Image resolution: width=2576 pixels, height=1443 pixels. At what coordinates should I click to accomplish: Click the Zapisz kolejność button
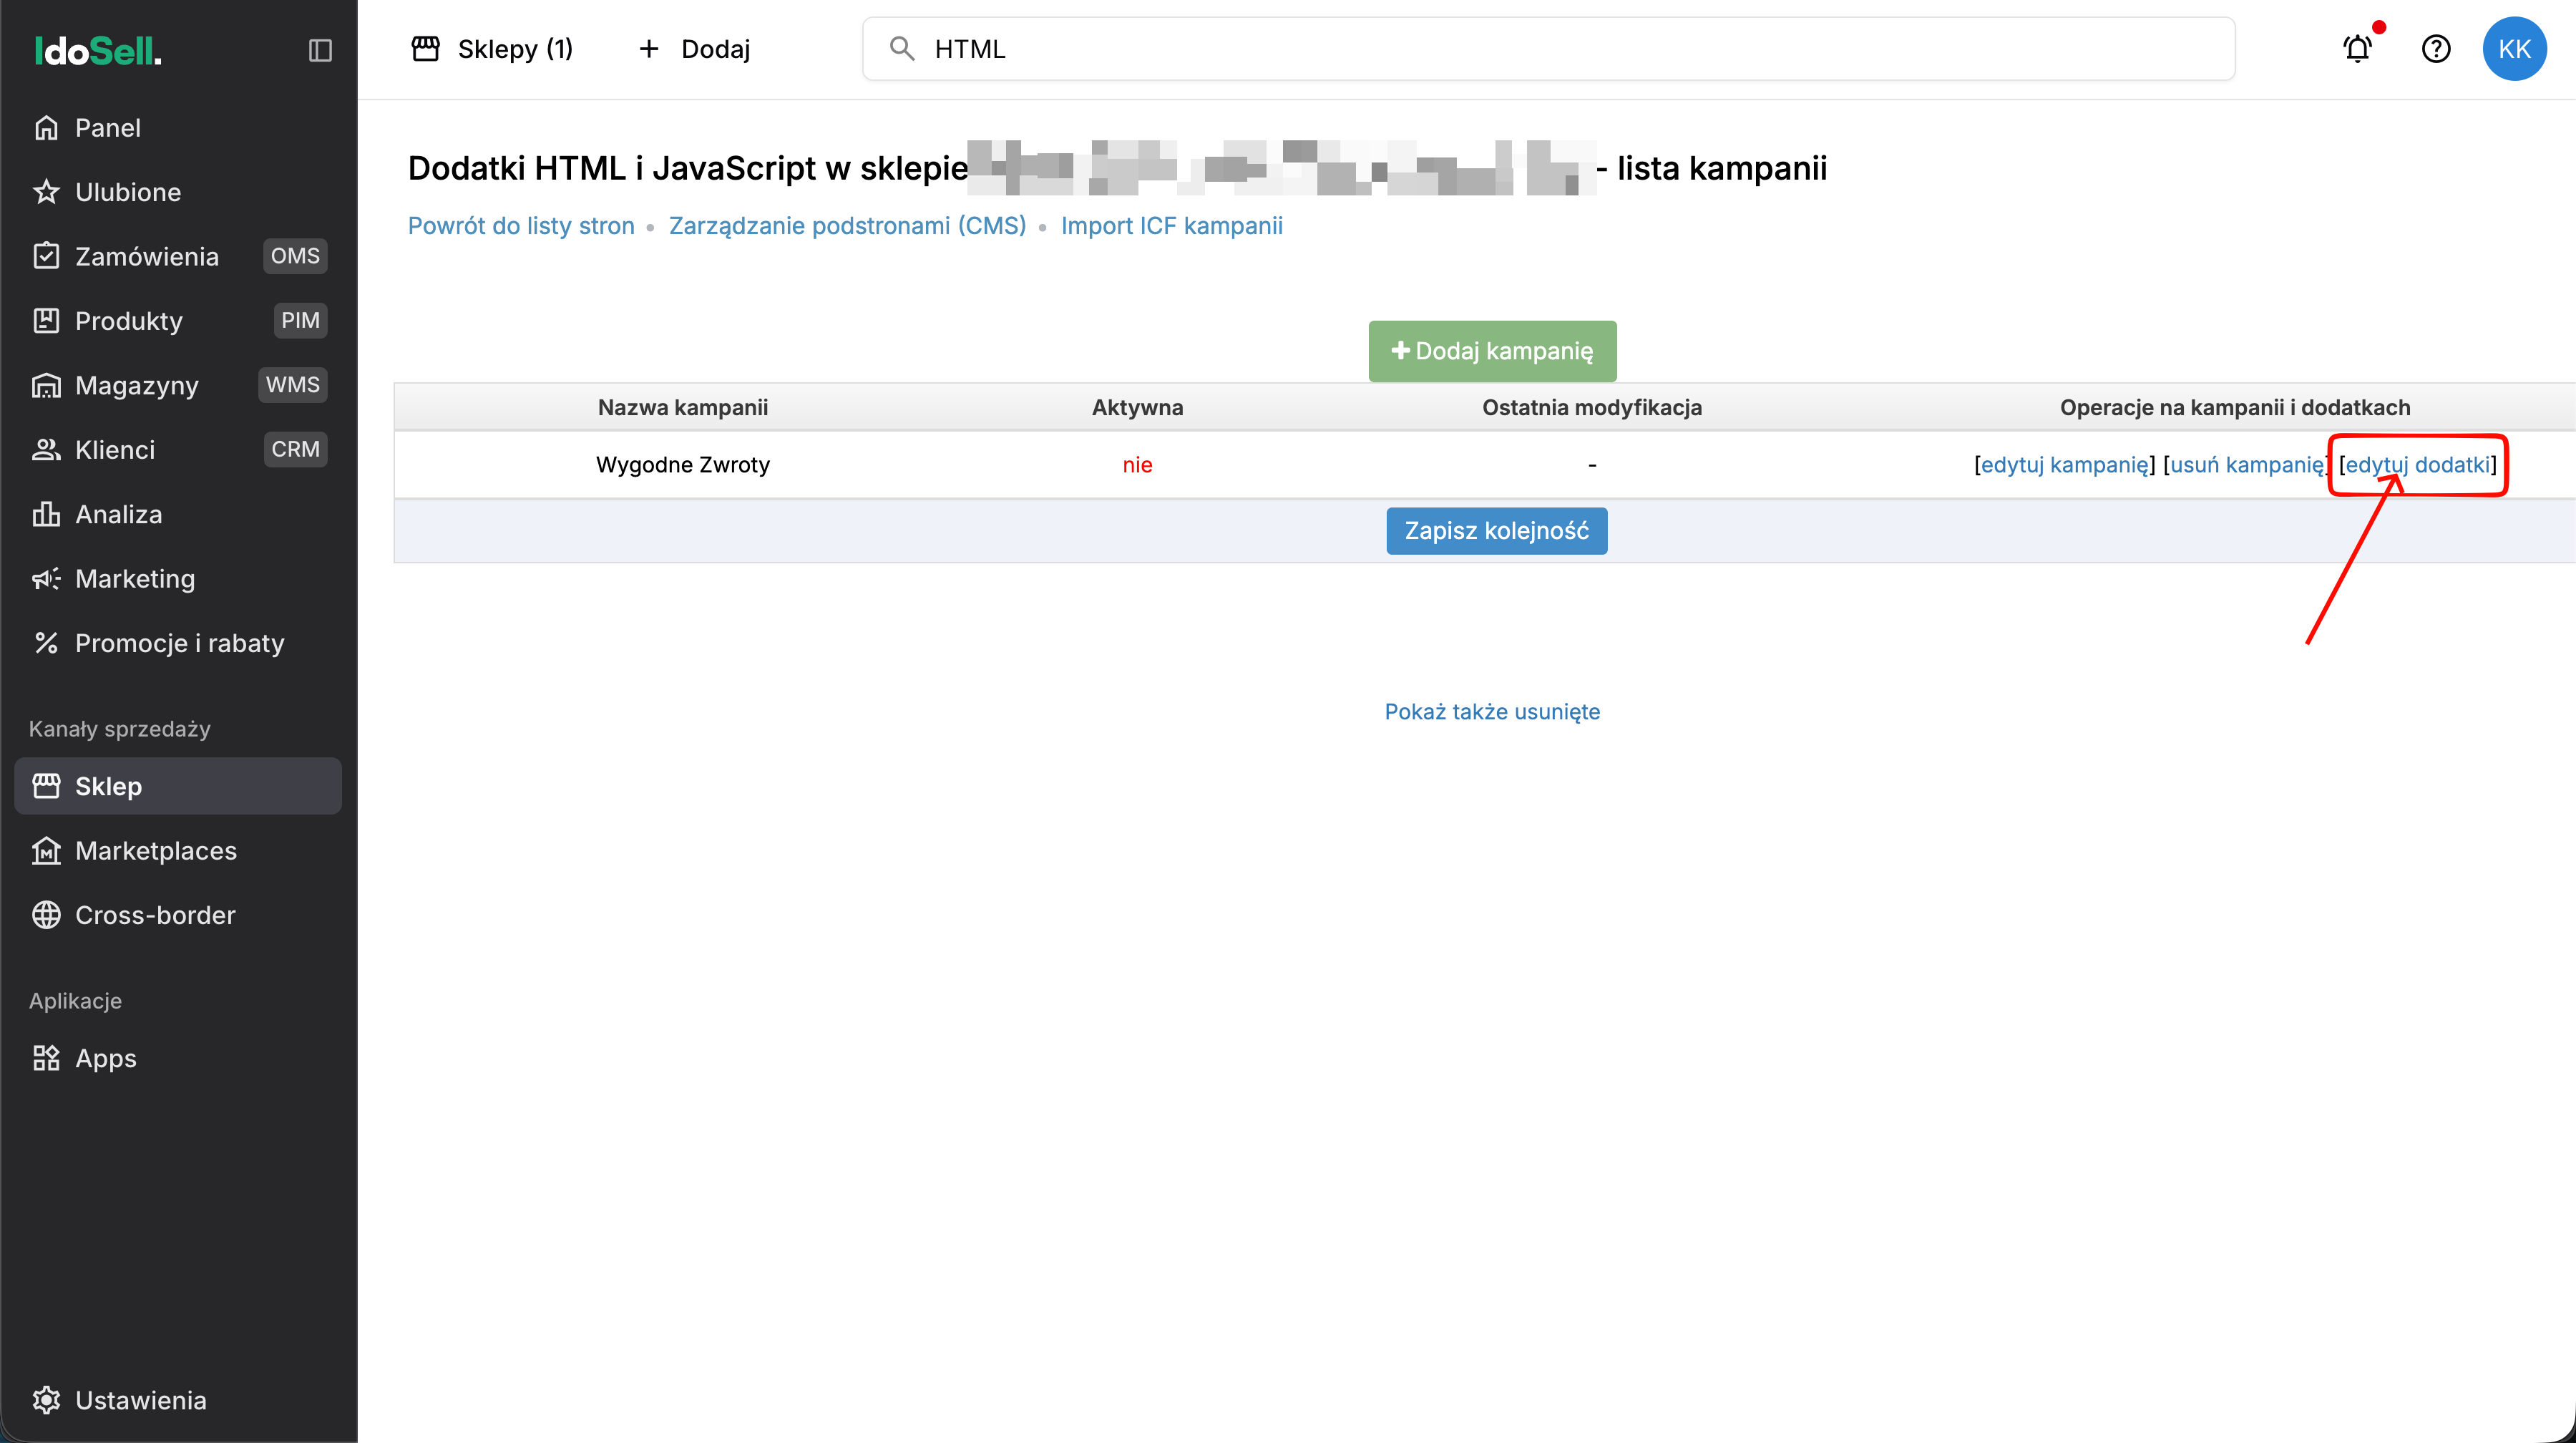coord(1496,531)
